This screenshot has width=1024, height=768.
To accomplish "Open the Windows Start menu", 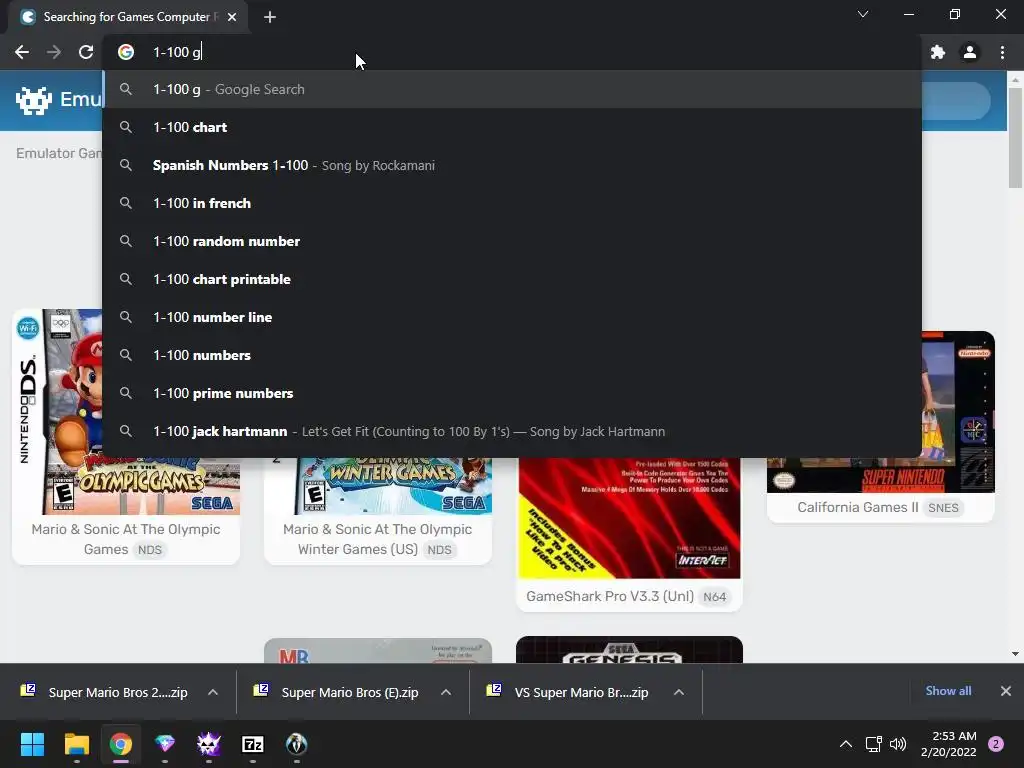I will point(32,744).
